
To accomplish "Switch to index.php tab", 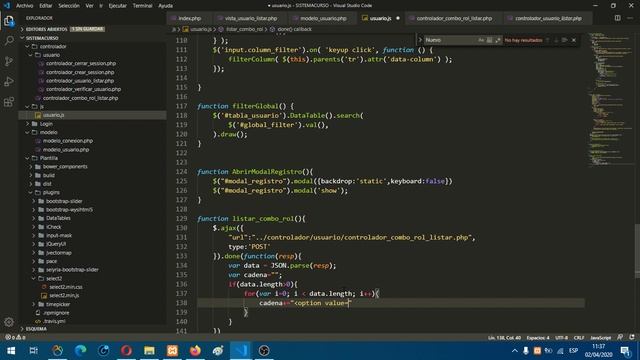I will pyautogui.click(x=189, y=18).
